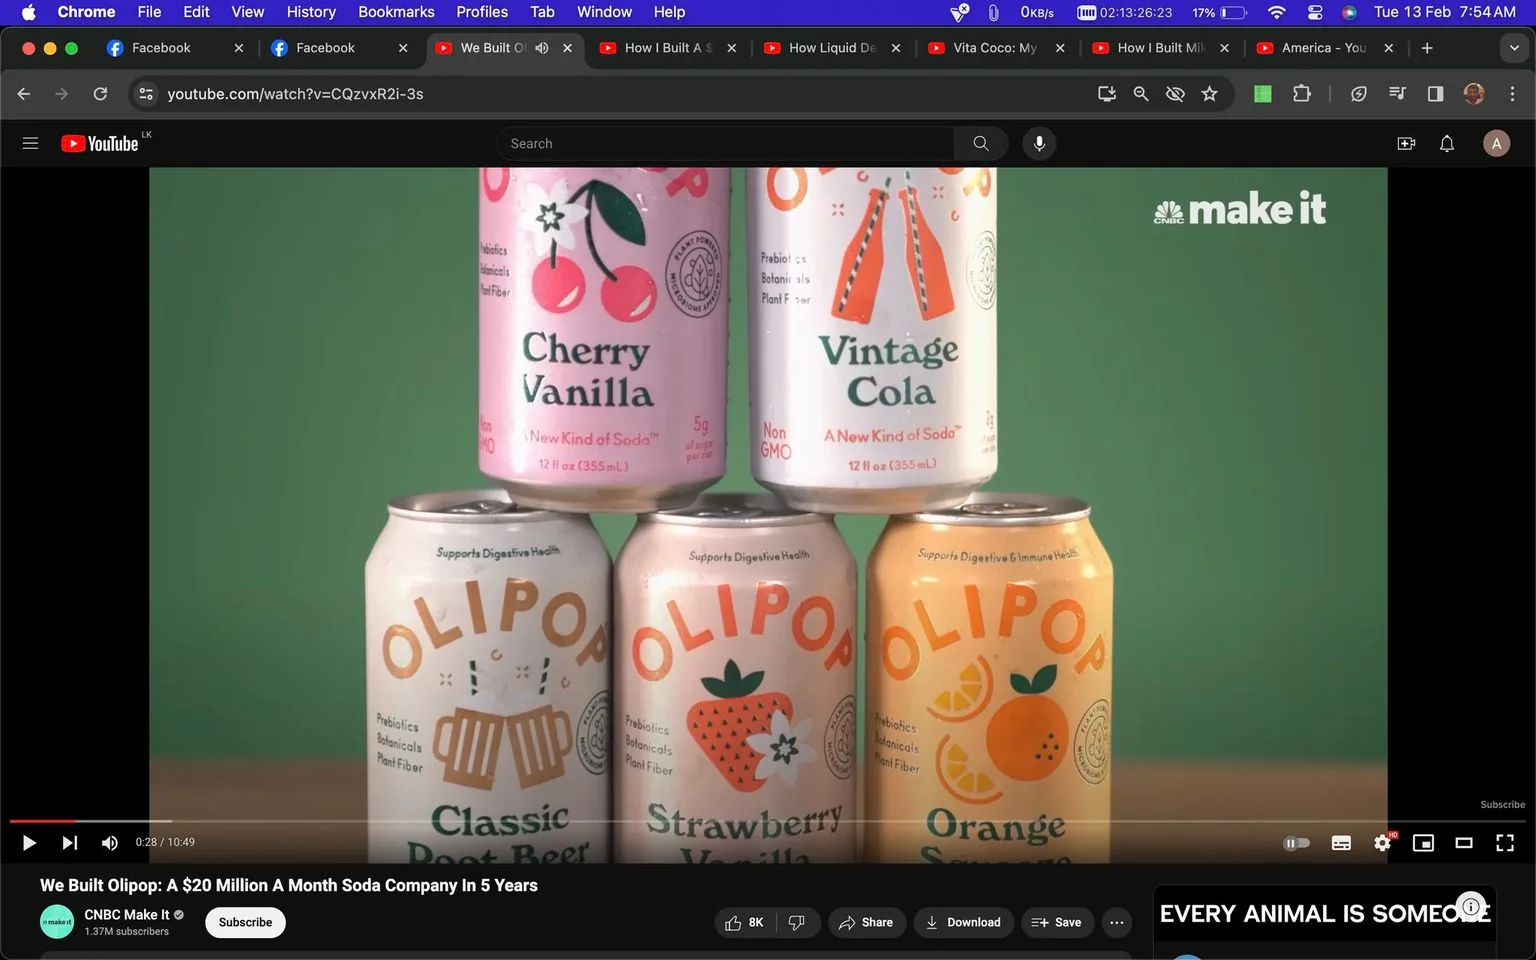This screenshot has height=960, width=1536.
Task: Toggle the autoplay switch
Action: [x=1297, y=843]
